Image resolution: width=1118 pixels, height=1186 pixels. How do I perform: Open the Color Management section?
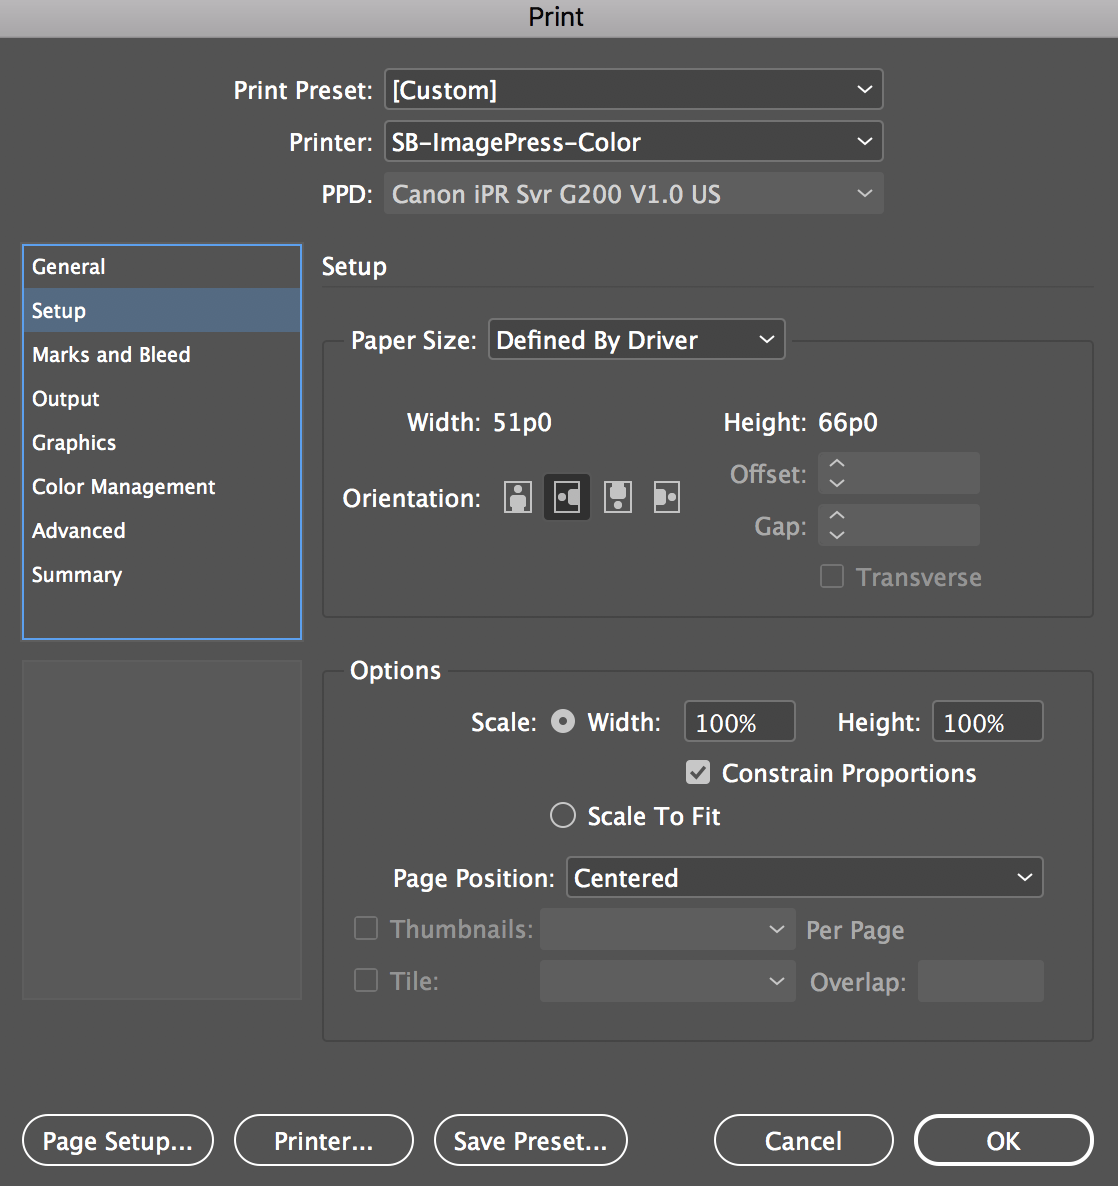click(x=123, y=487)
